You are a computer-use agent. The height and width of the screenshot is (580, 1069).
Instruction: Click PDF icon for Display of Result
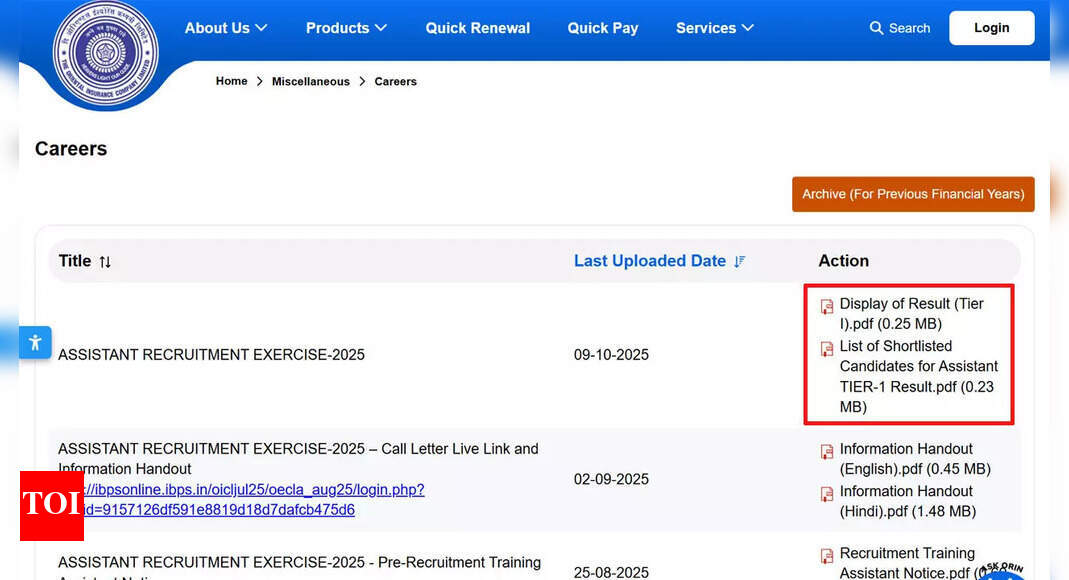pos(827,307)
